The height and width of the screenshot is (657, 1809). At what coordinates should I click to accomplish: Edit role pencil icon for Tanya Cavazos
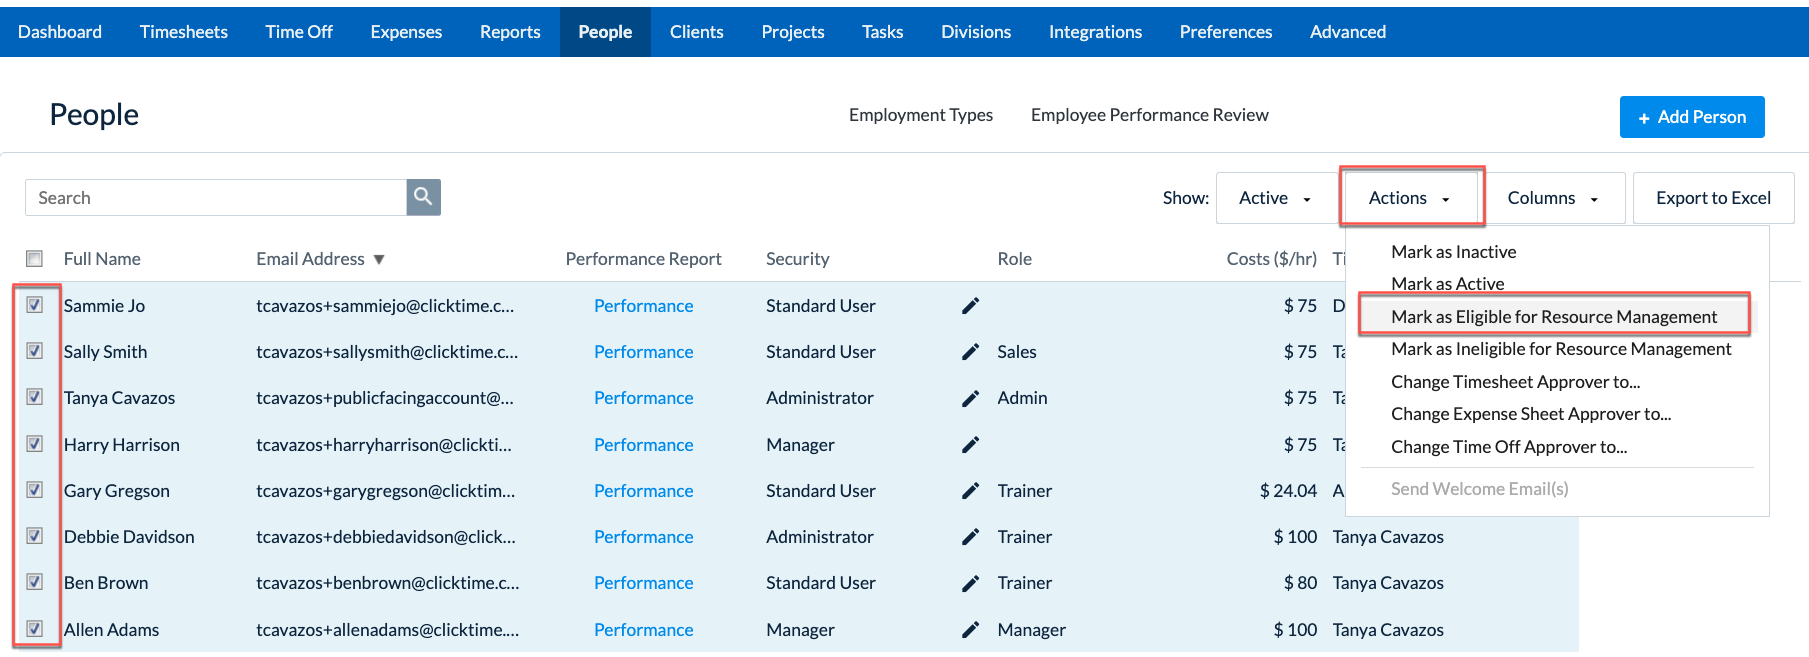(x=970, y=398)
